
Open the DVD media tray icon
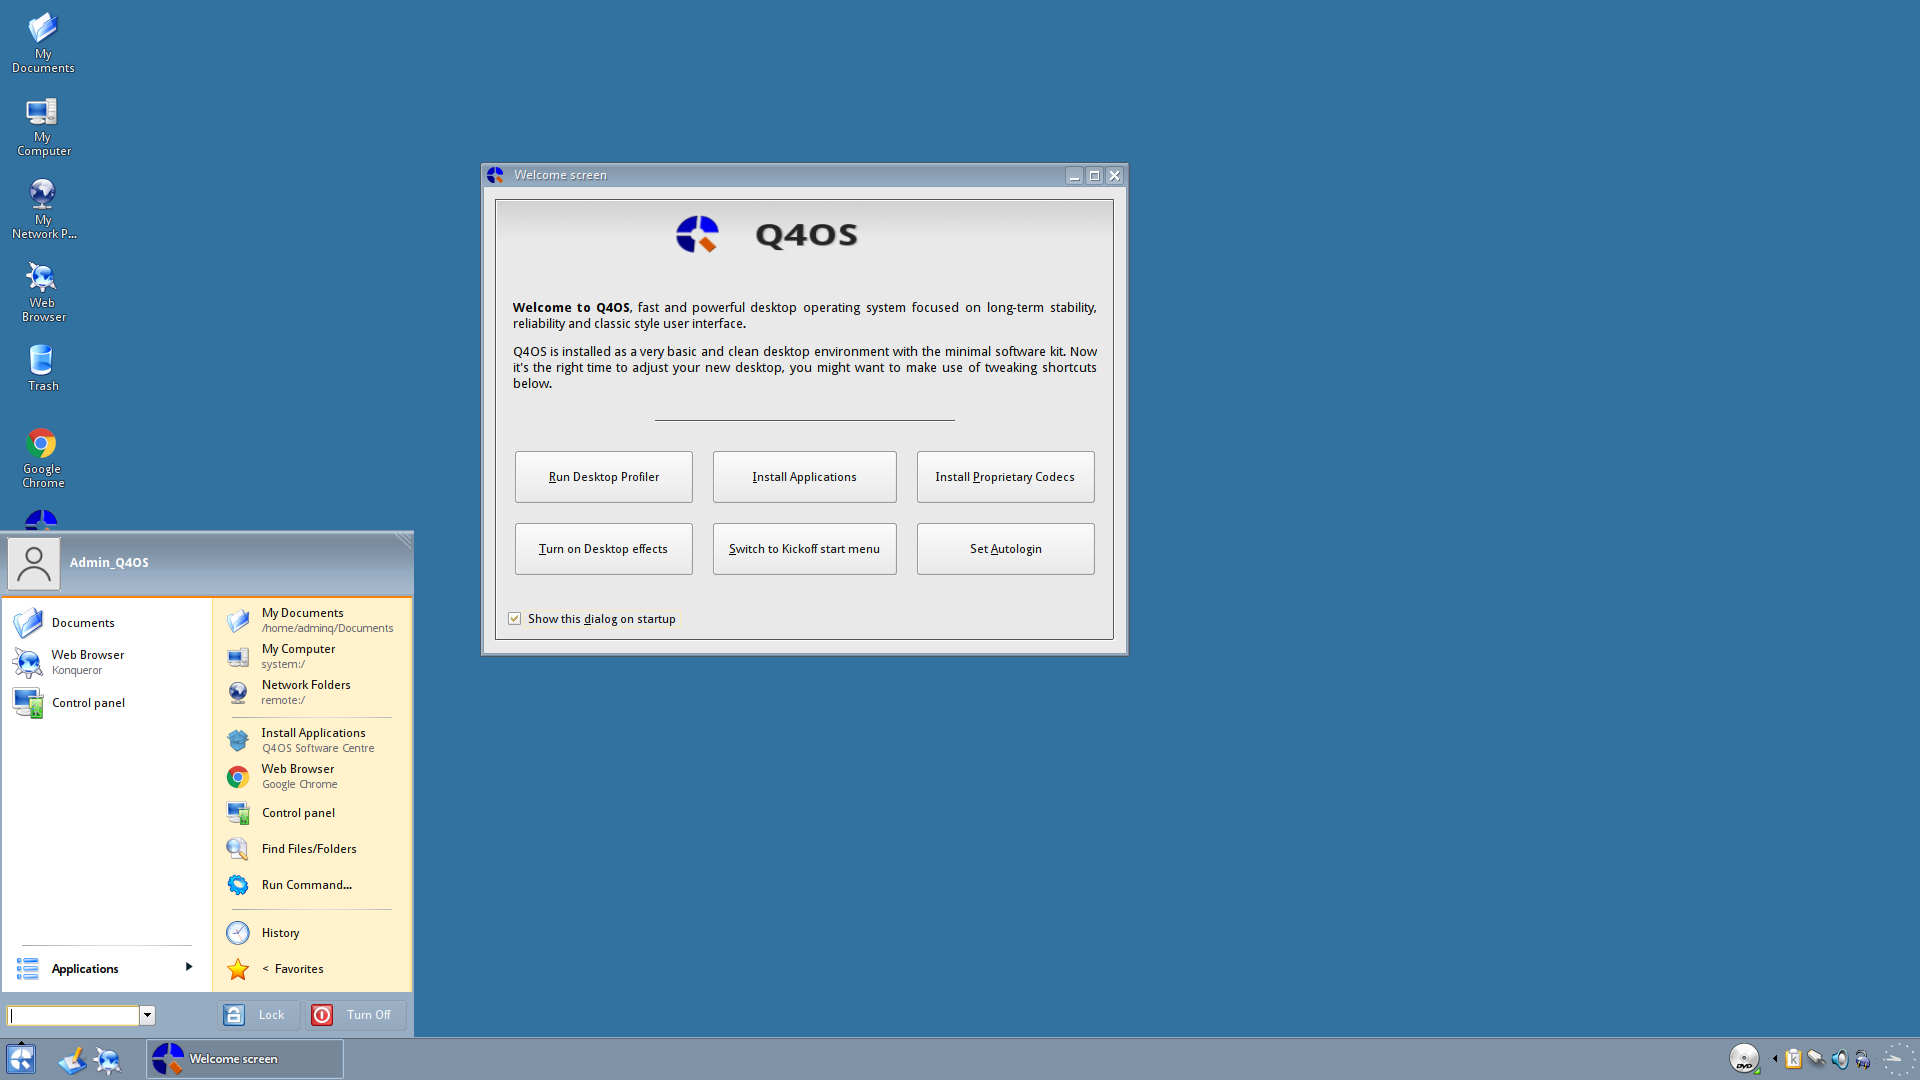[x=1745, y=1058]
